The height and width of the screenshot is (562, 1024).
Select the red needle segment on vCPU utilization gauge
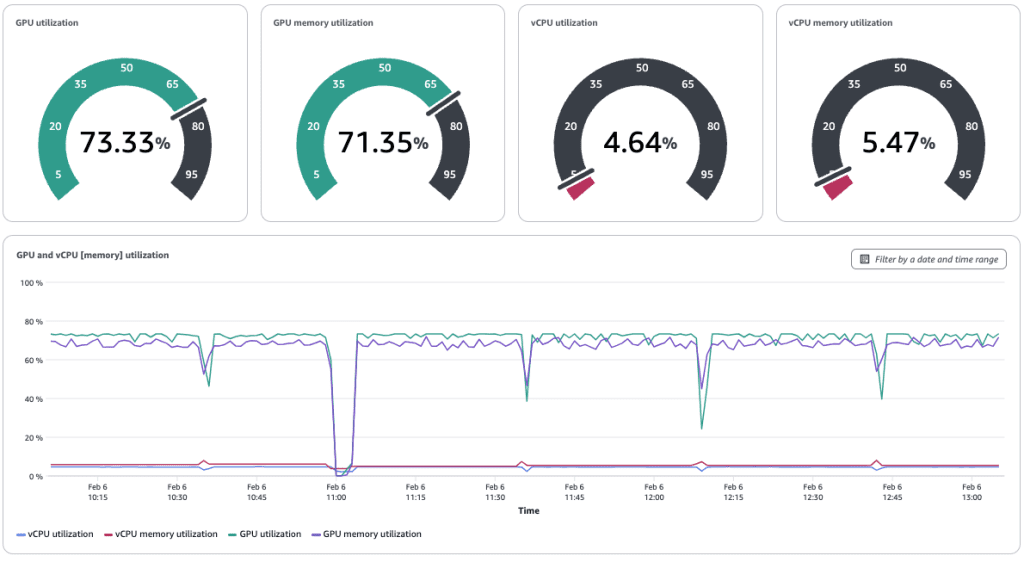(x=581, y=188)
